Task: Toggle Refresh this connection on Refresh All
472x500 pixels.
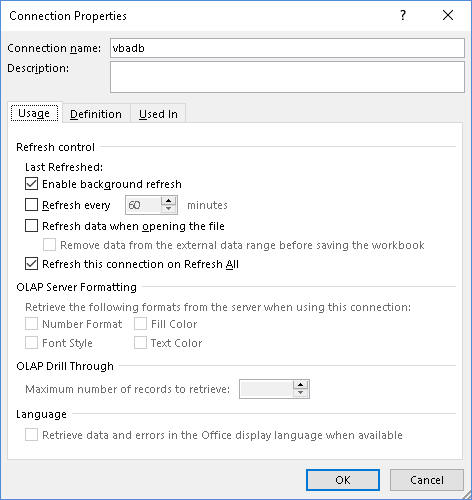Action: tap(31, 264)
